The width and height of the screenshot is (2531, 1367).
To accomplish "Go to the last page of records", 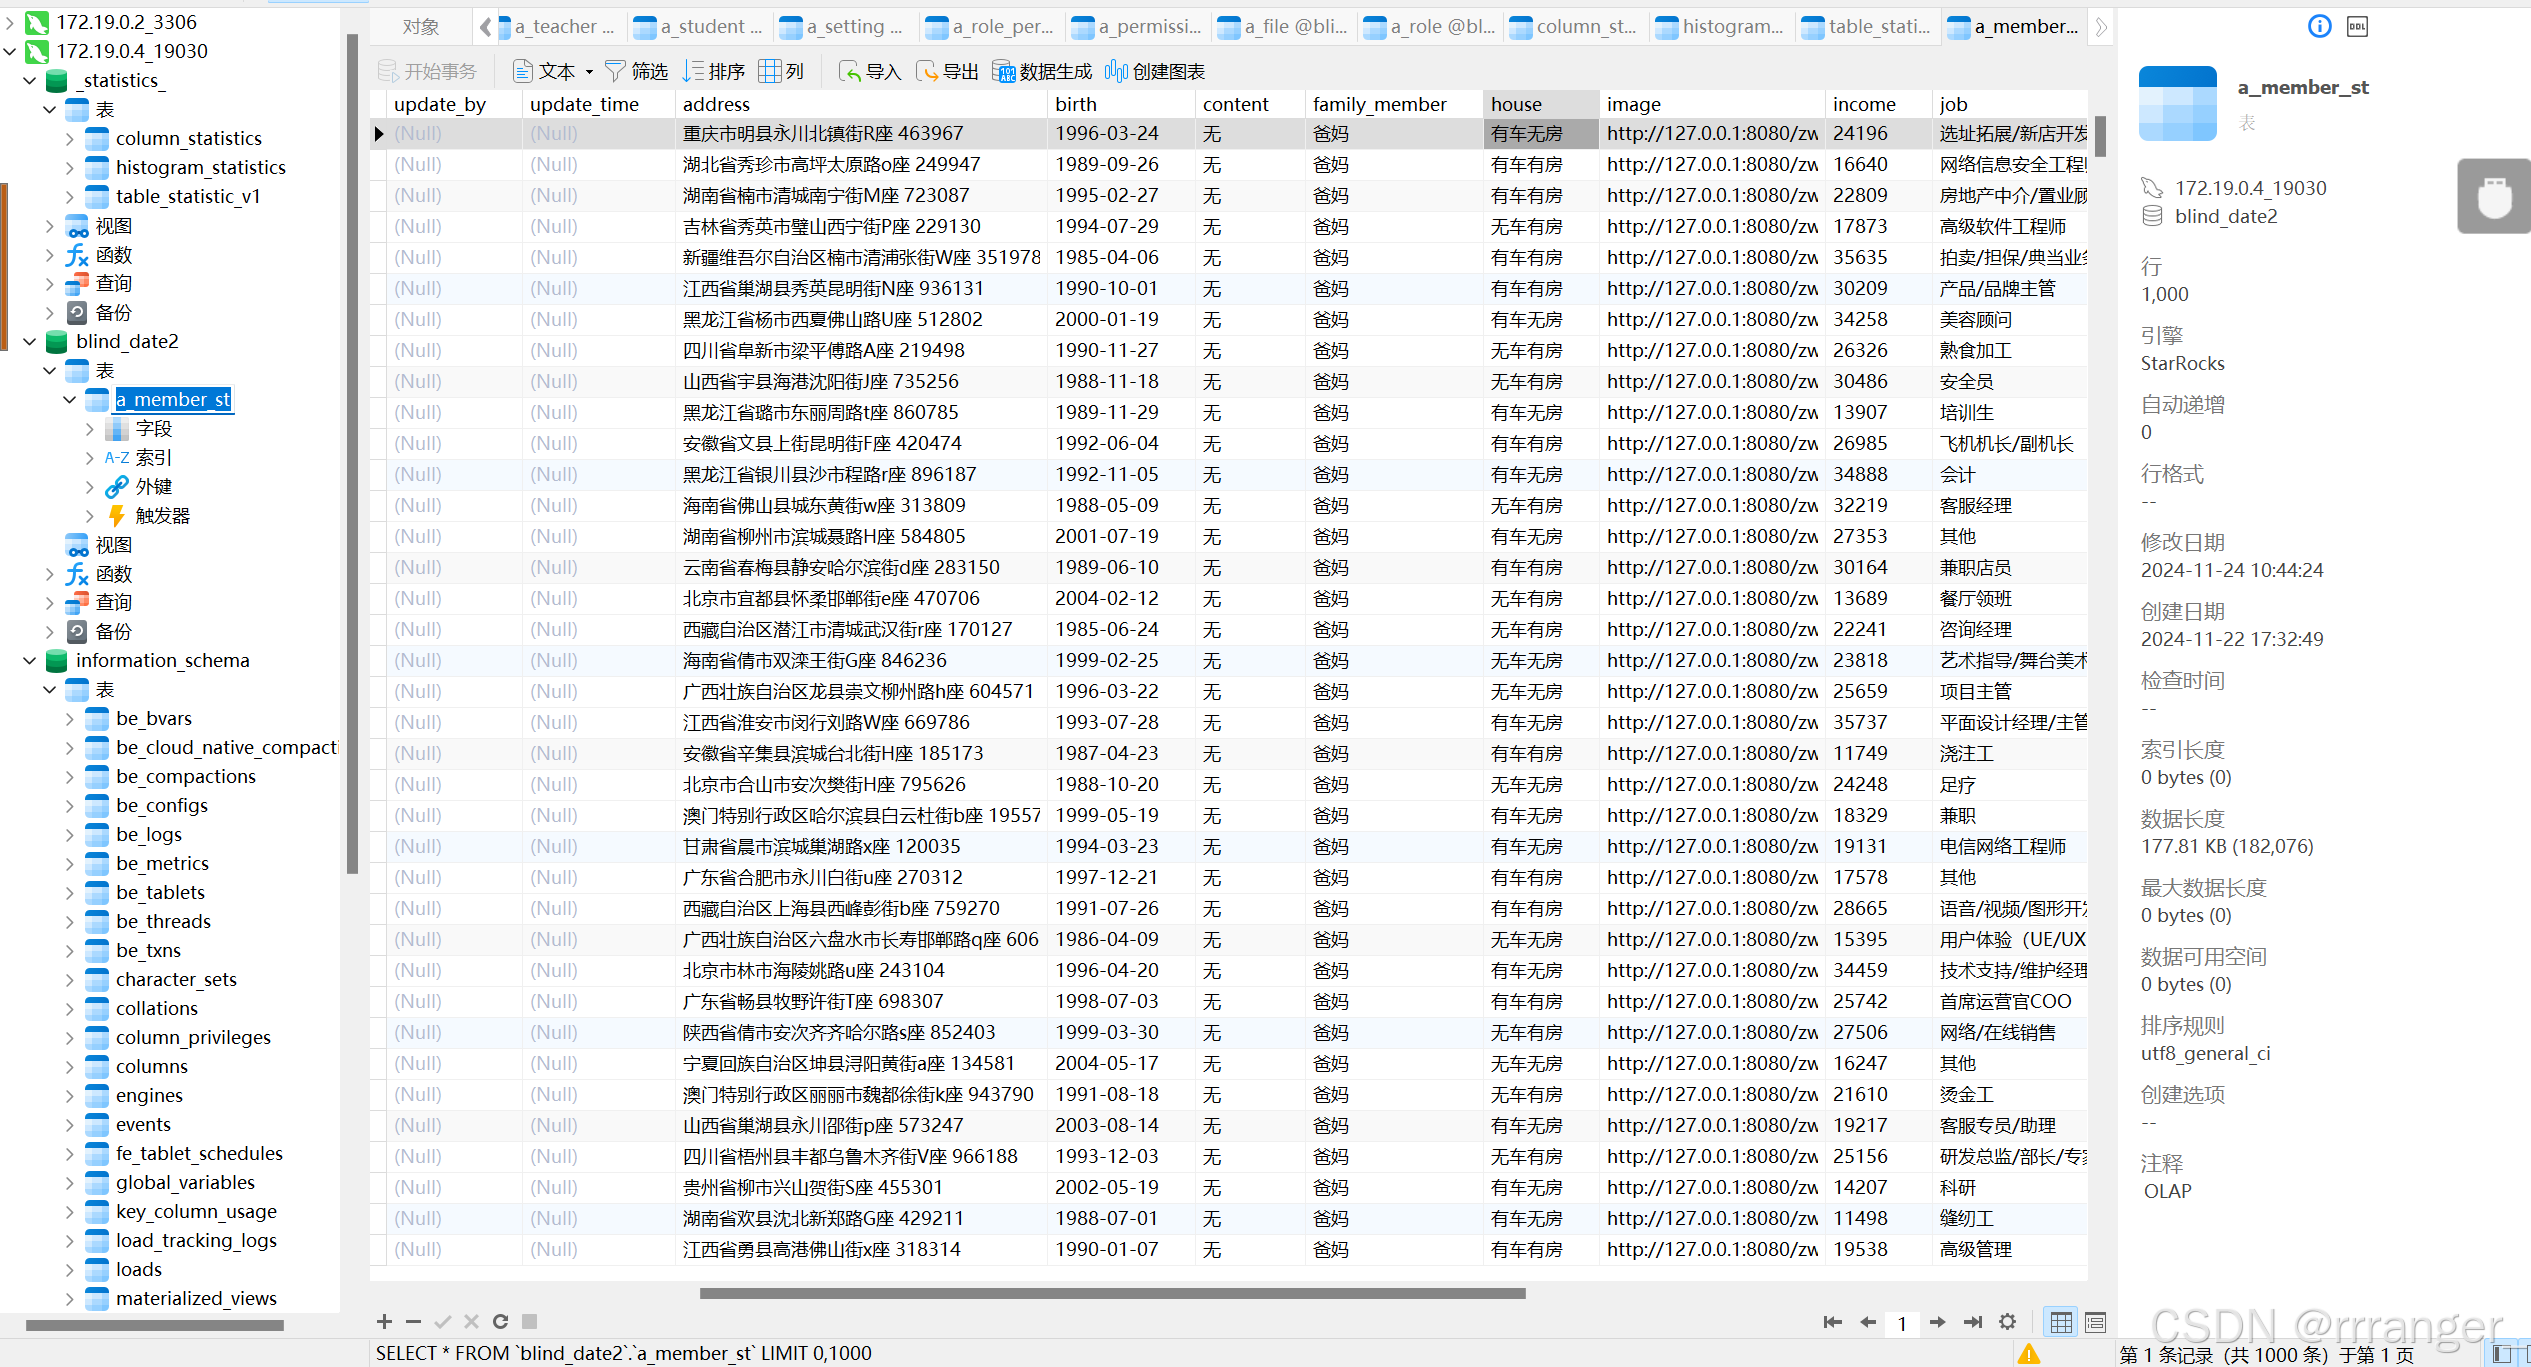I will coord(1972,1322).
